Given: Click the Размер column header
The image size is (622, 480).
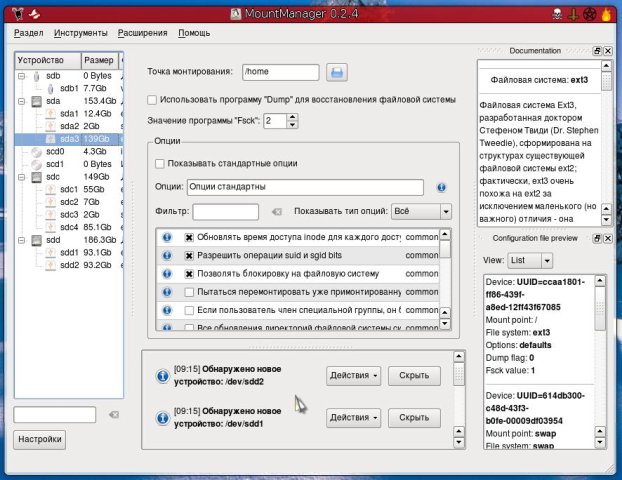Looking at the screenshot, I should pyautogui.click(x=100, y=60).
